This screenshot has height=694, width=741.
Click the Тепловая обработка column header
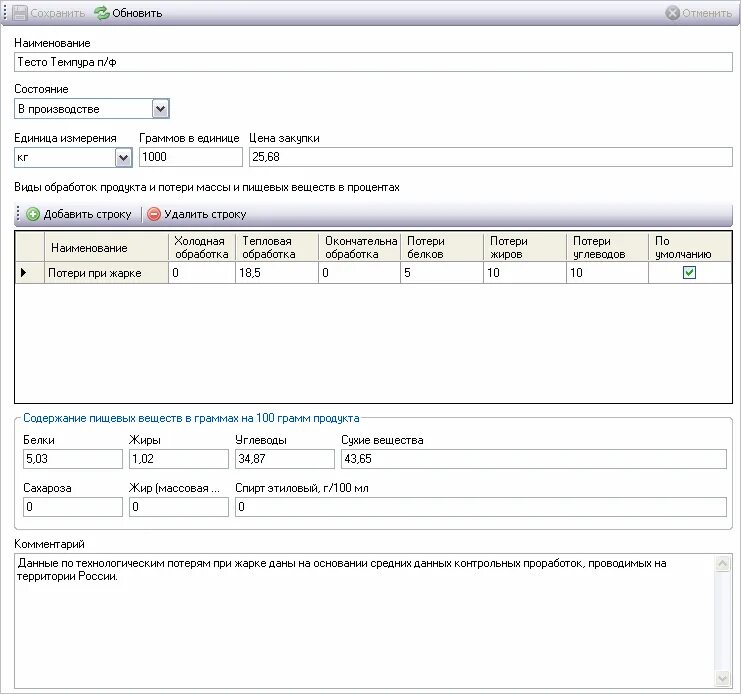point(277,248)
